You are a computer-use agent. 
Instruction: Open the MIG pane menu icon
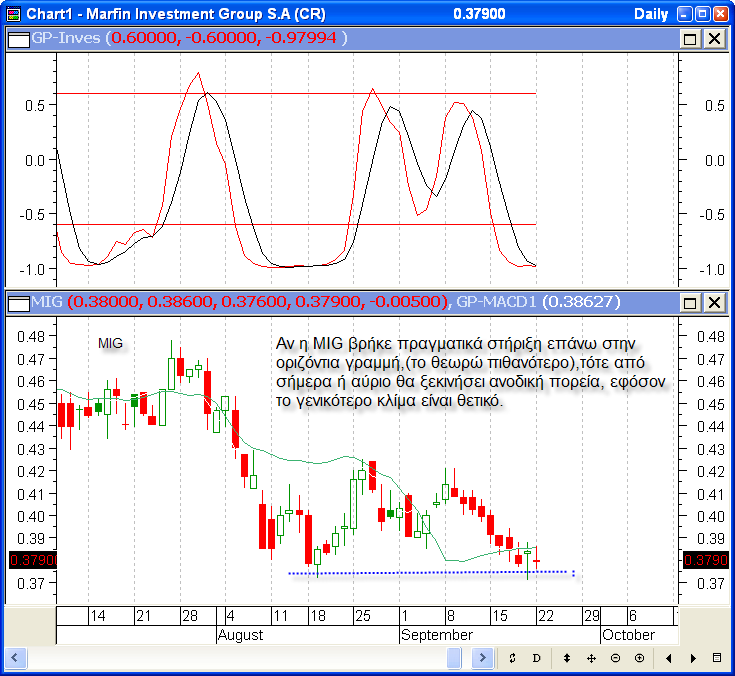(18, 302)
